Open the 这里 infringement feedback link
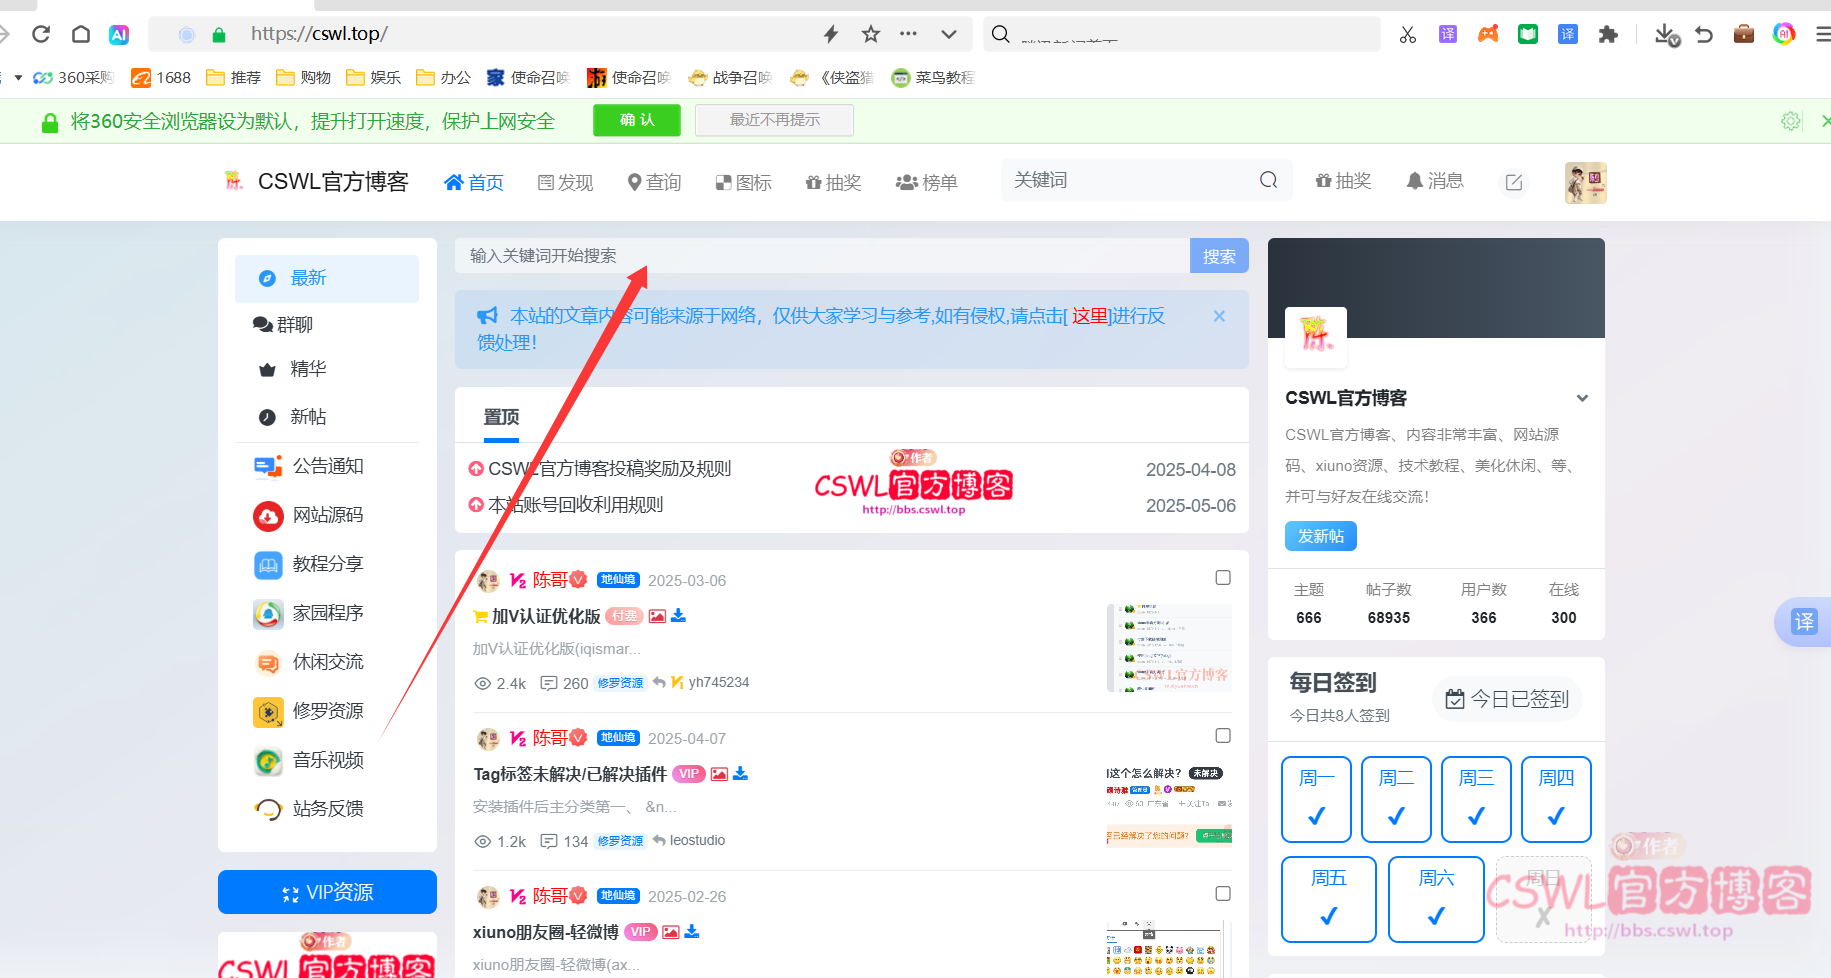 pos(1089,316)
